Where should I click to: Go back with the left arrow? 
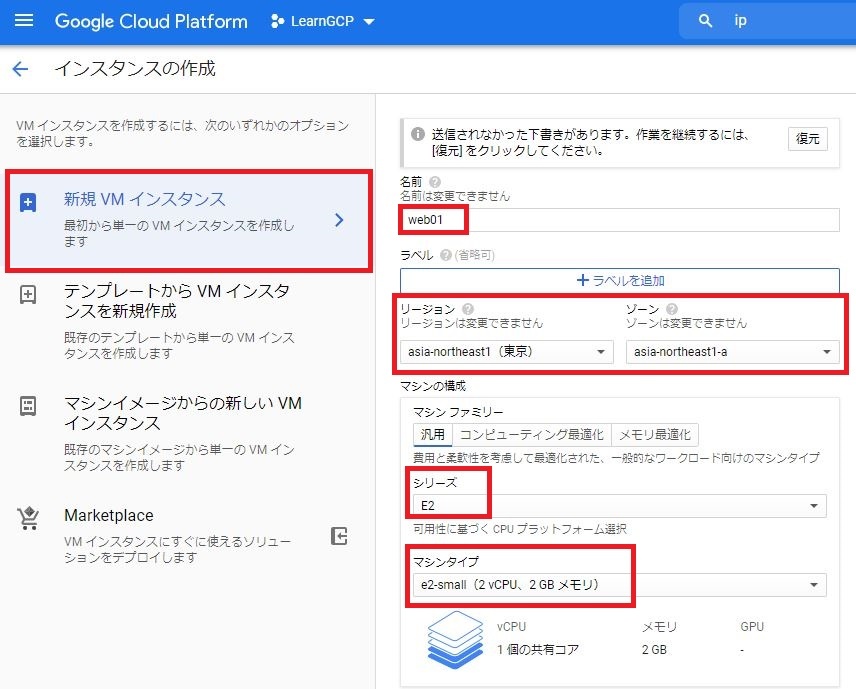pos(21,69)
